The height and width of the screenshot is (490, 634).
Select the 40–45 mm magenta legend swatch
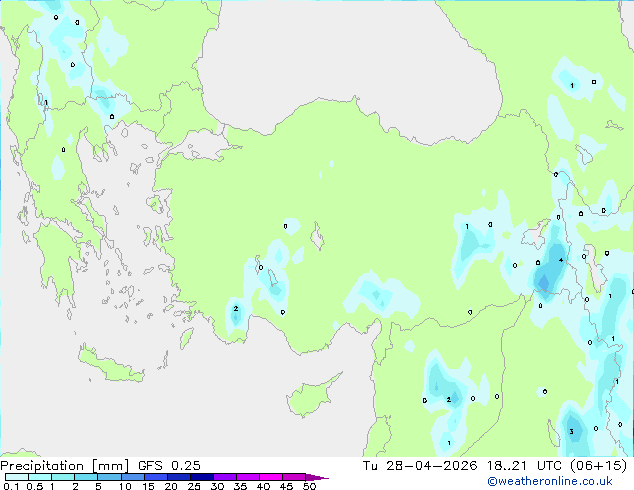[271, 477]
